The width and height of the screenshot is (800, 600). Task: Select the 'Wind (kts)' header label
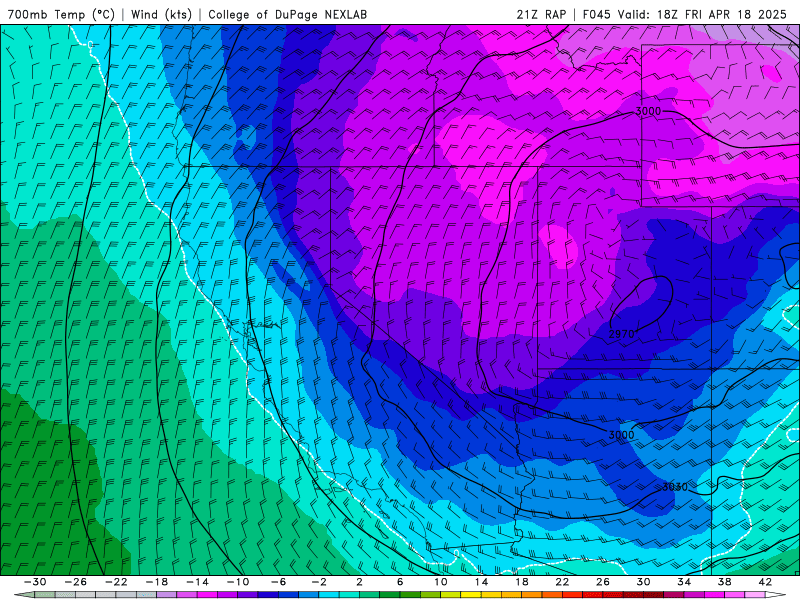(161, 14)
